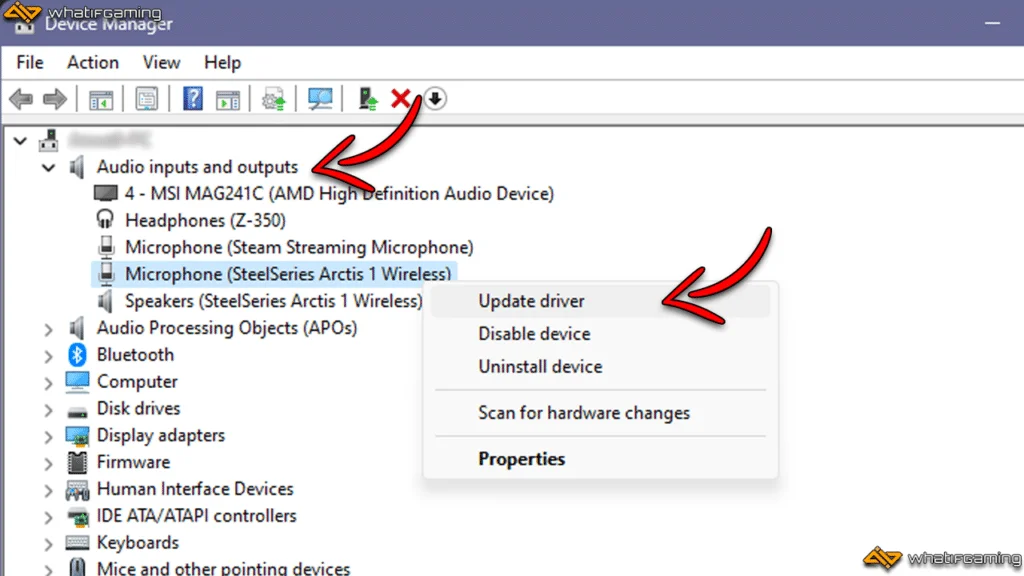Open the View menu
This screenshot has width=1024, height=576.
[x=161, y=62]
